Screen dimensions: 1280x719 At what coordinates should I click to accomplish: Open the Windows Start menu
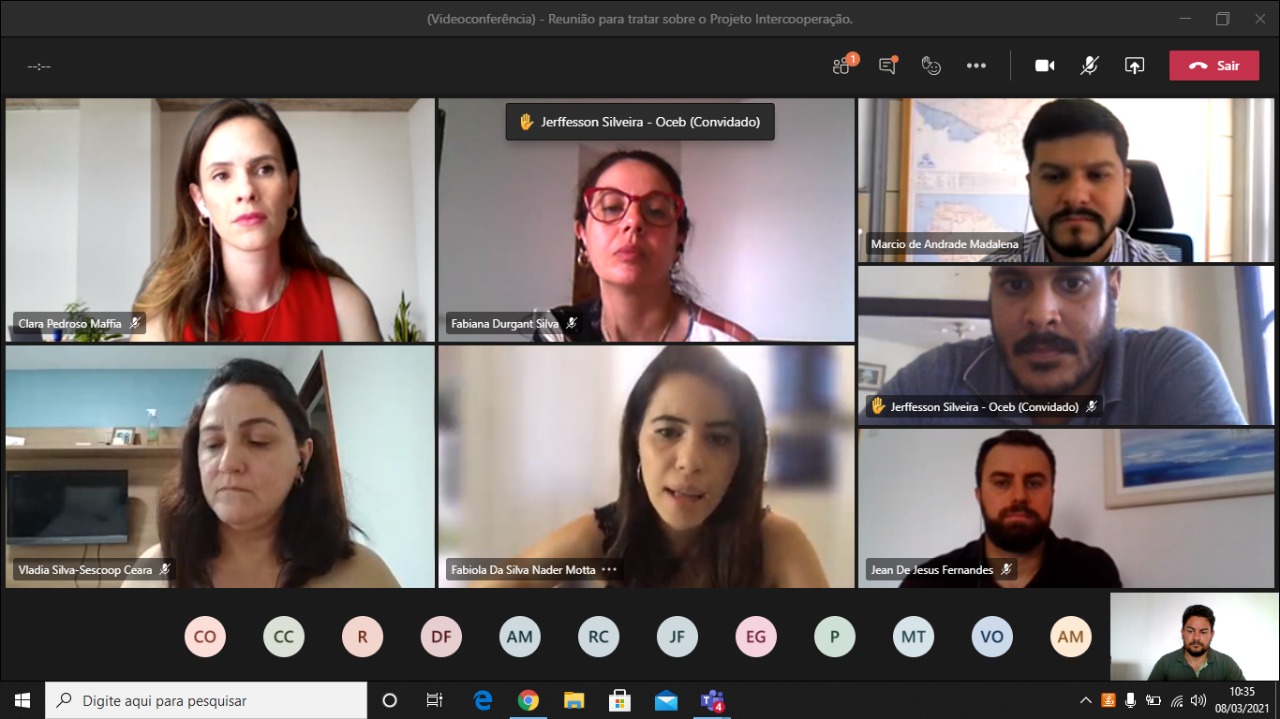pos(22,700)
